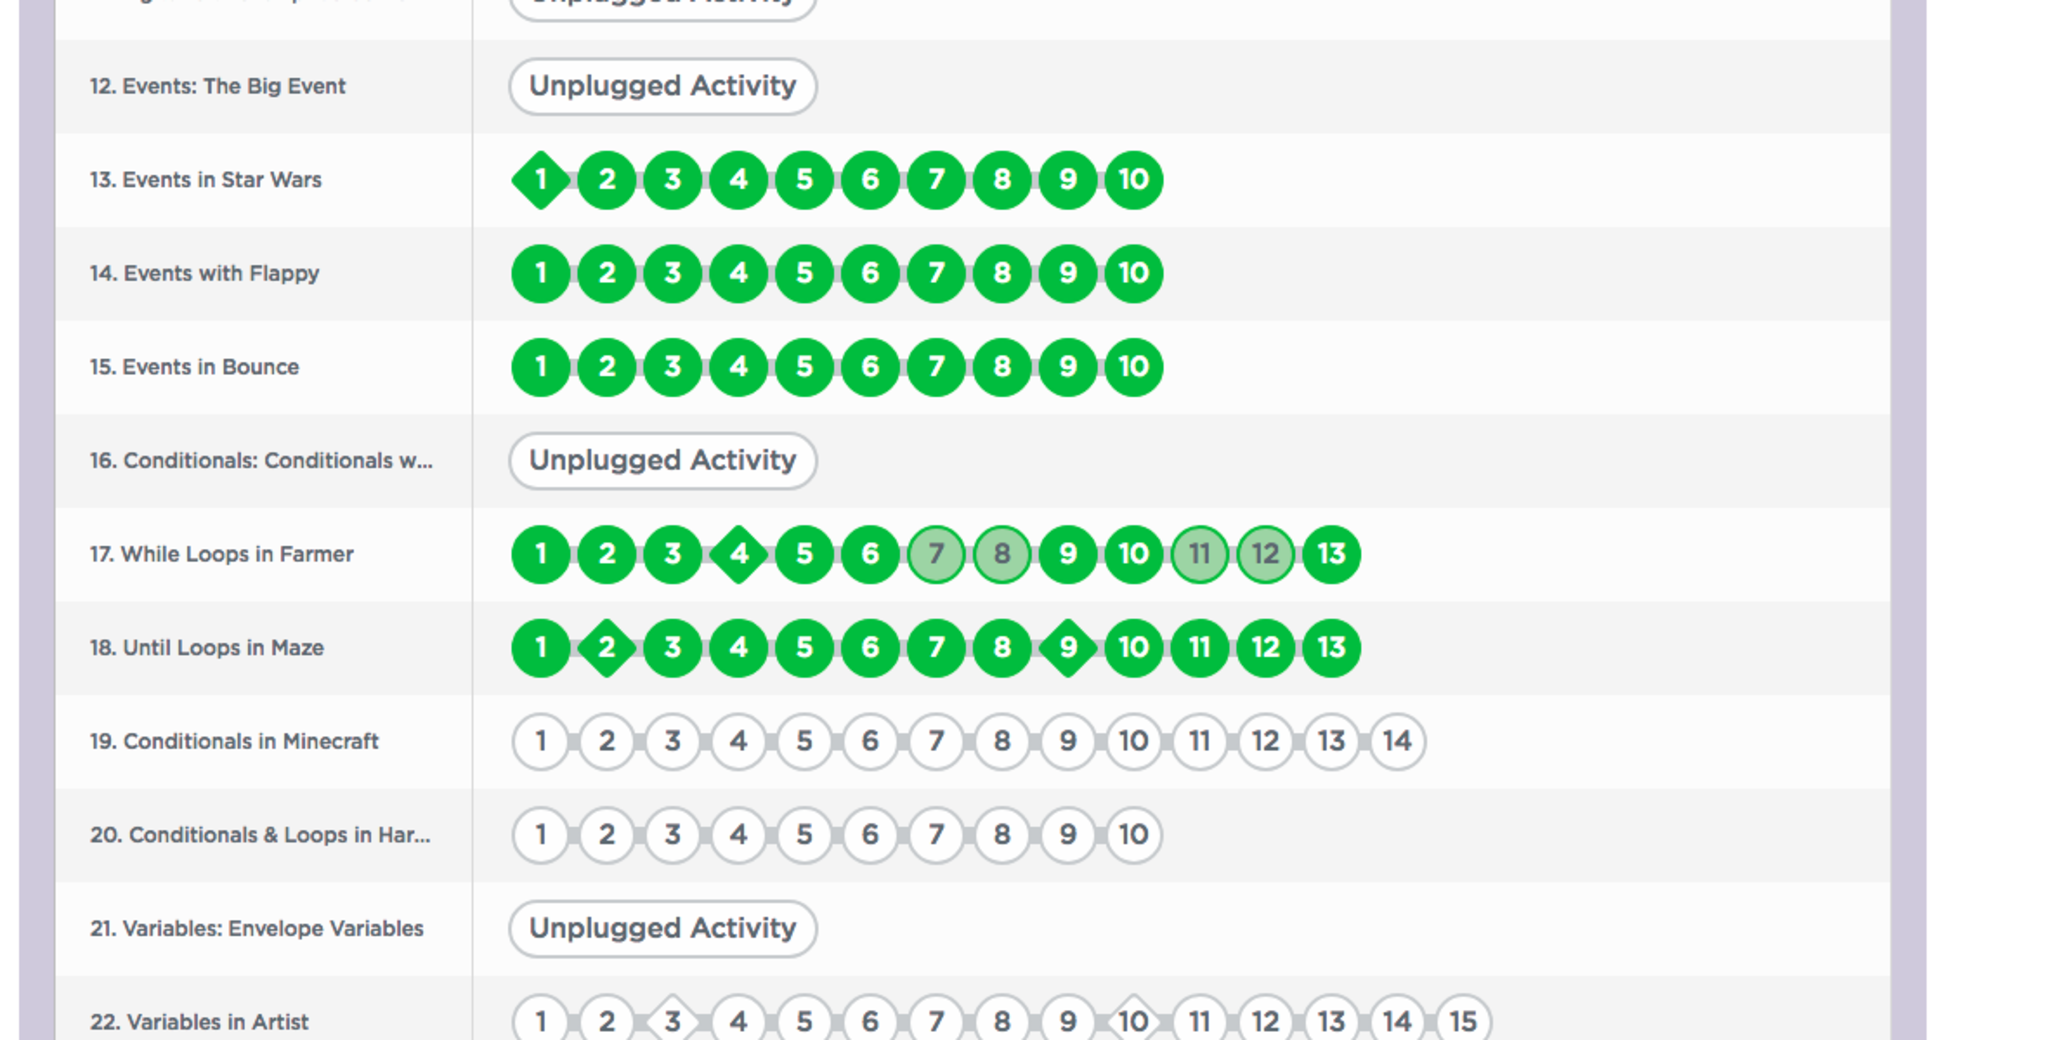Screen dimensions: 2048x1040
Task: Select light green puzzle 12 in While Loops in Farmer
Action: pos(1265,554)
